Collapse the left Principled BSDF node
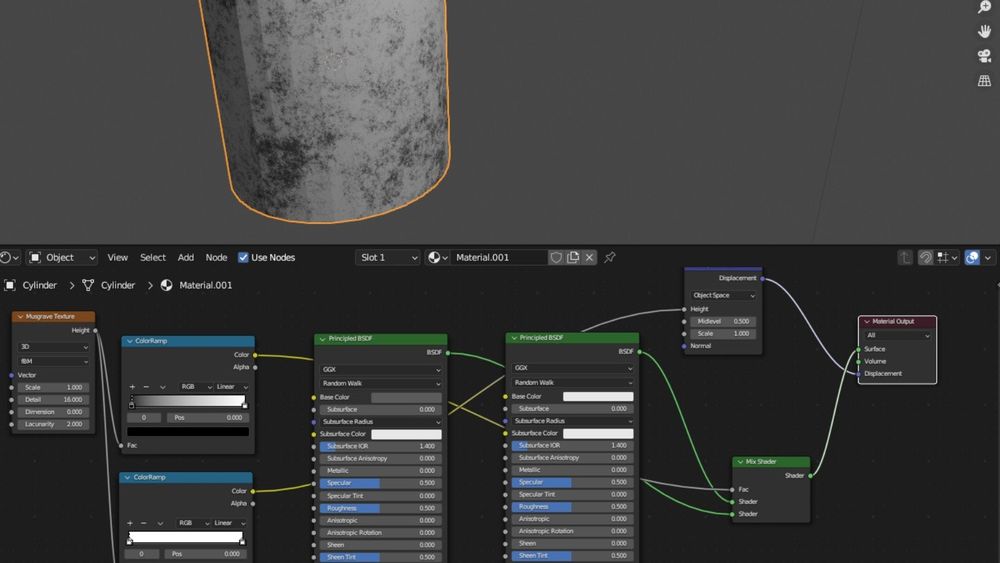 tap(322, 339)
